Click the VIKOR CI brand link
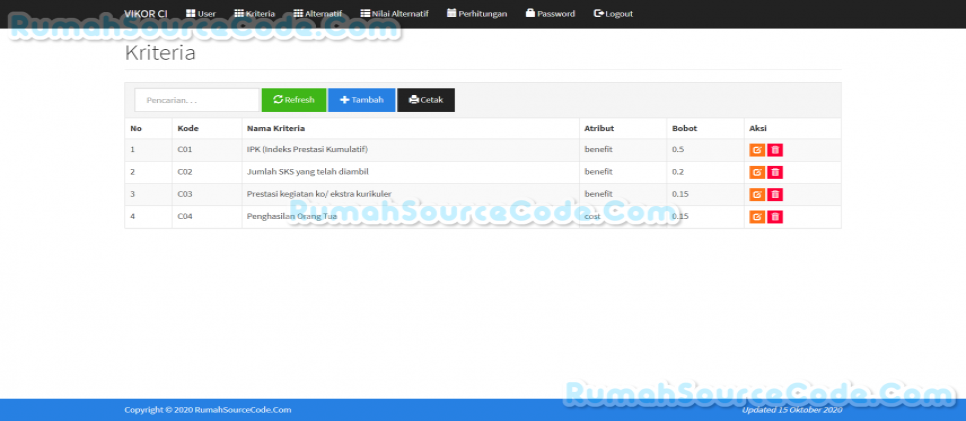The height and width of the screenshot is (421, 966). click(145, 14)
